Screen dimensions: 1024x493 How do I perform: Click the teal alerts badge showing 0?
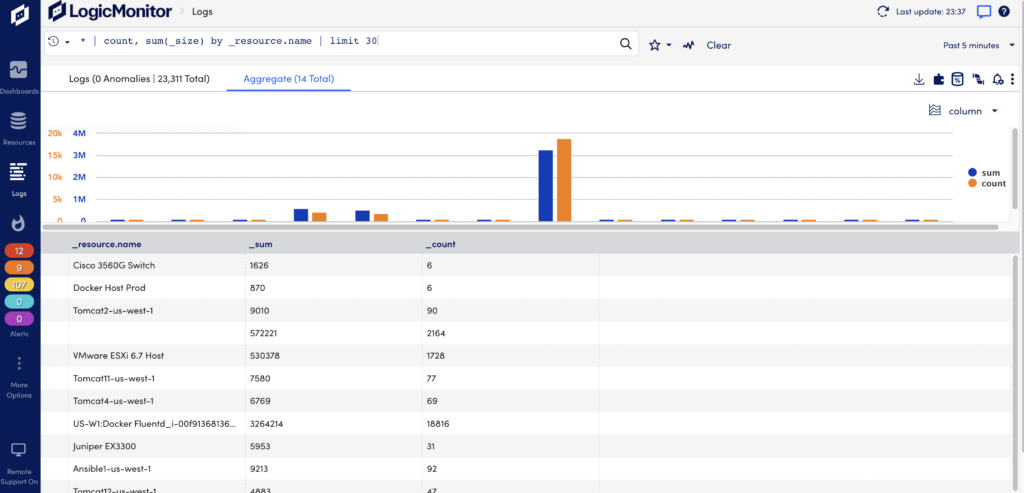19,302
